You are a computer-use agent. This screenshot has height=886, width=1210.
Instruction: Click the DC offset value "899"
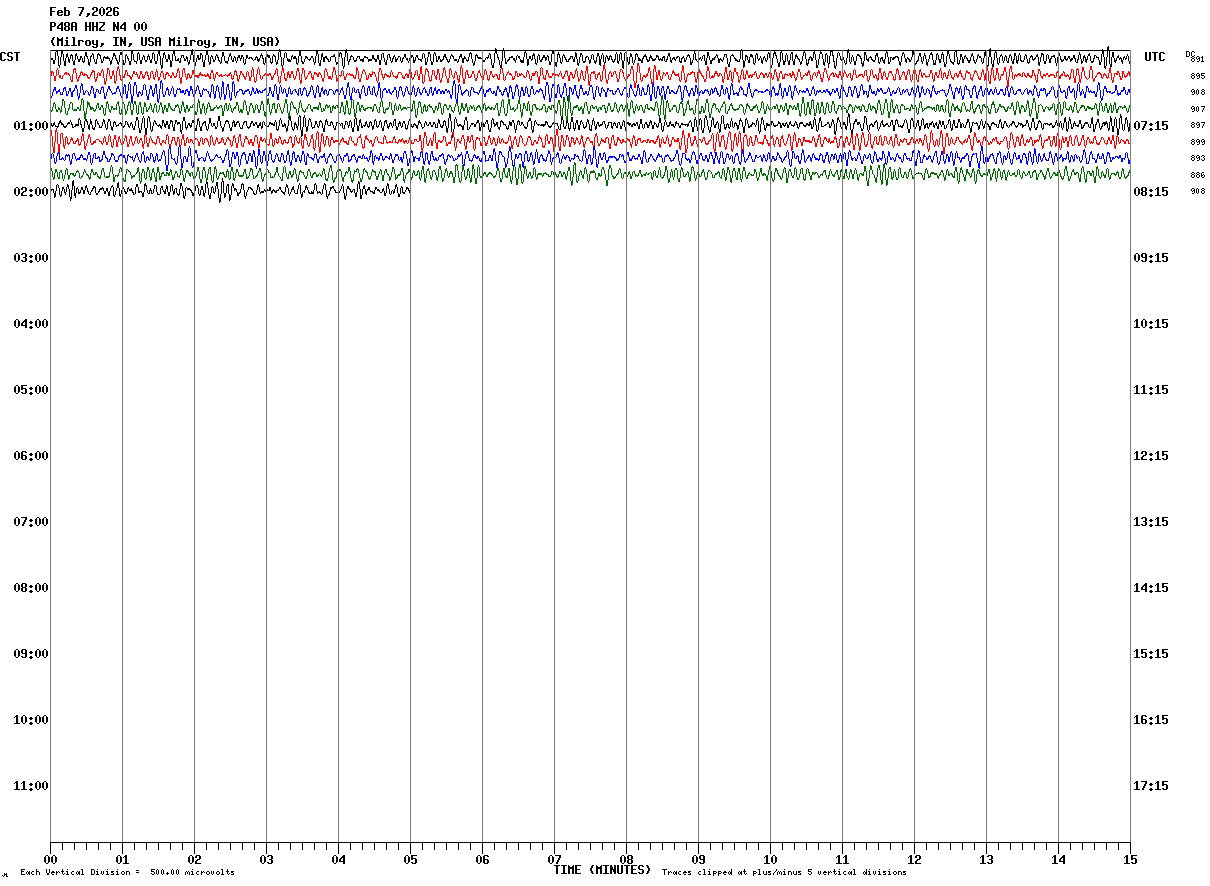tap(1198, 142)
